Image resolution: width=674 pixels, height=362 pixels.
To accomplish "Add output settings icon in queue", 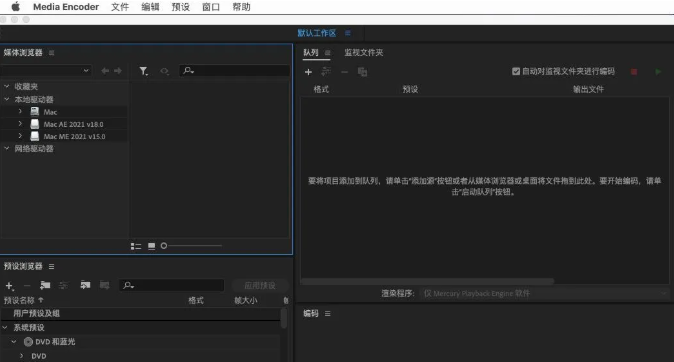I will point(326,71).
